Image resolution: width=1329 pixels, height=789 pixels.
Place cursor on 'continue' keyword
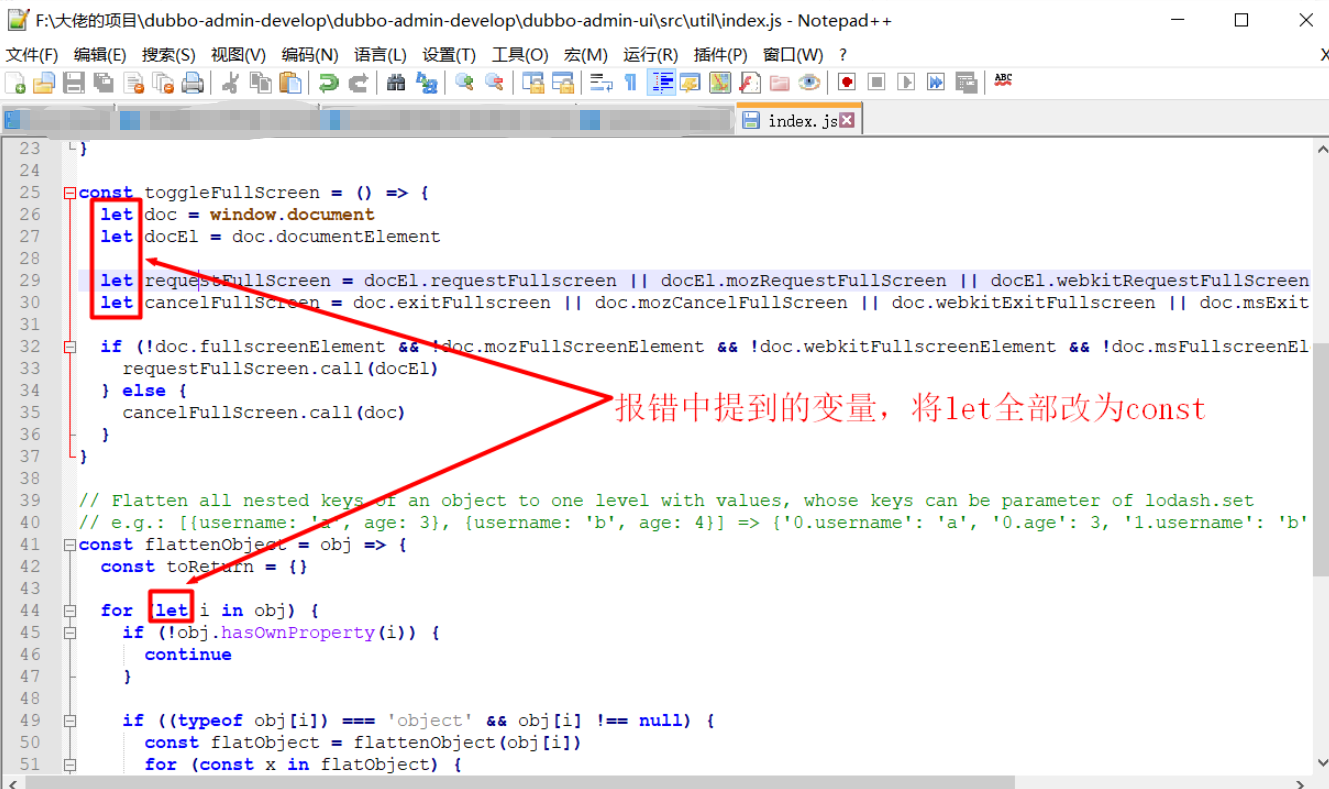188,655
